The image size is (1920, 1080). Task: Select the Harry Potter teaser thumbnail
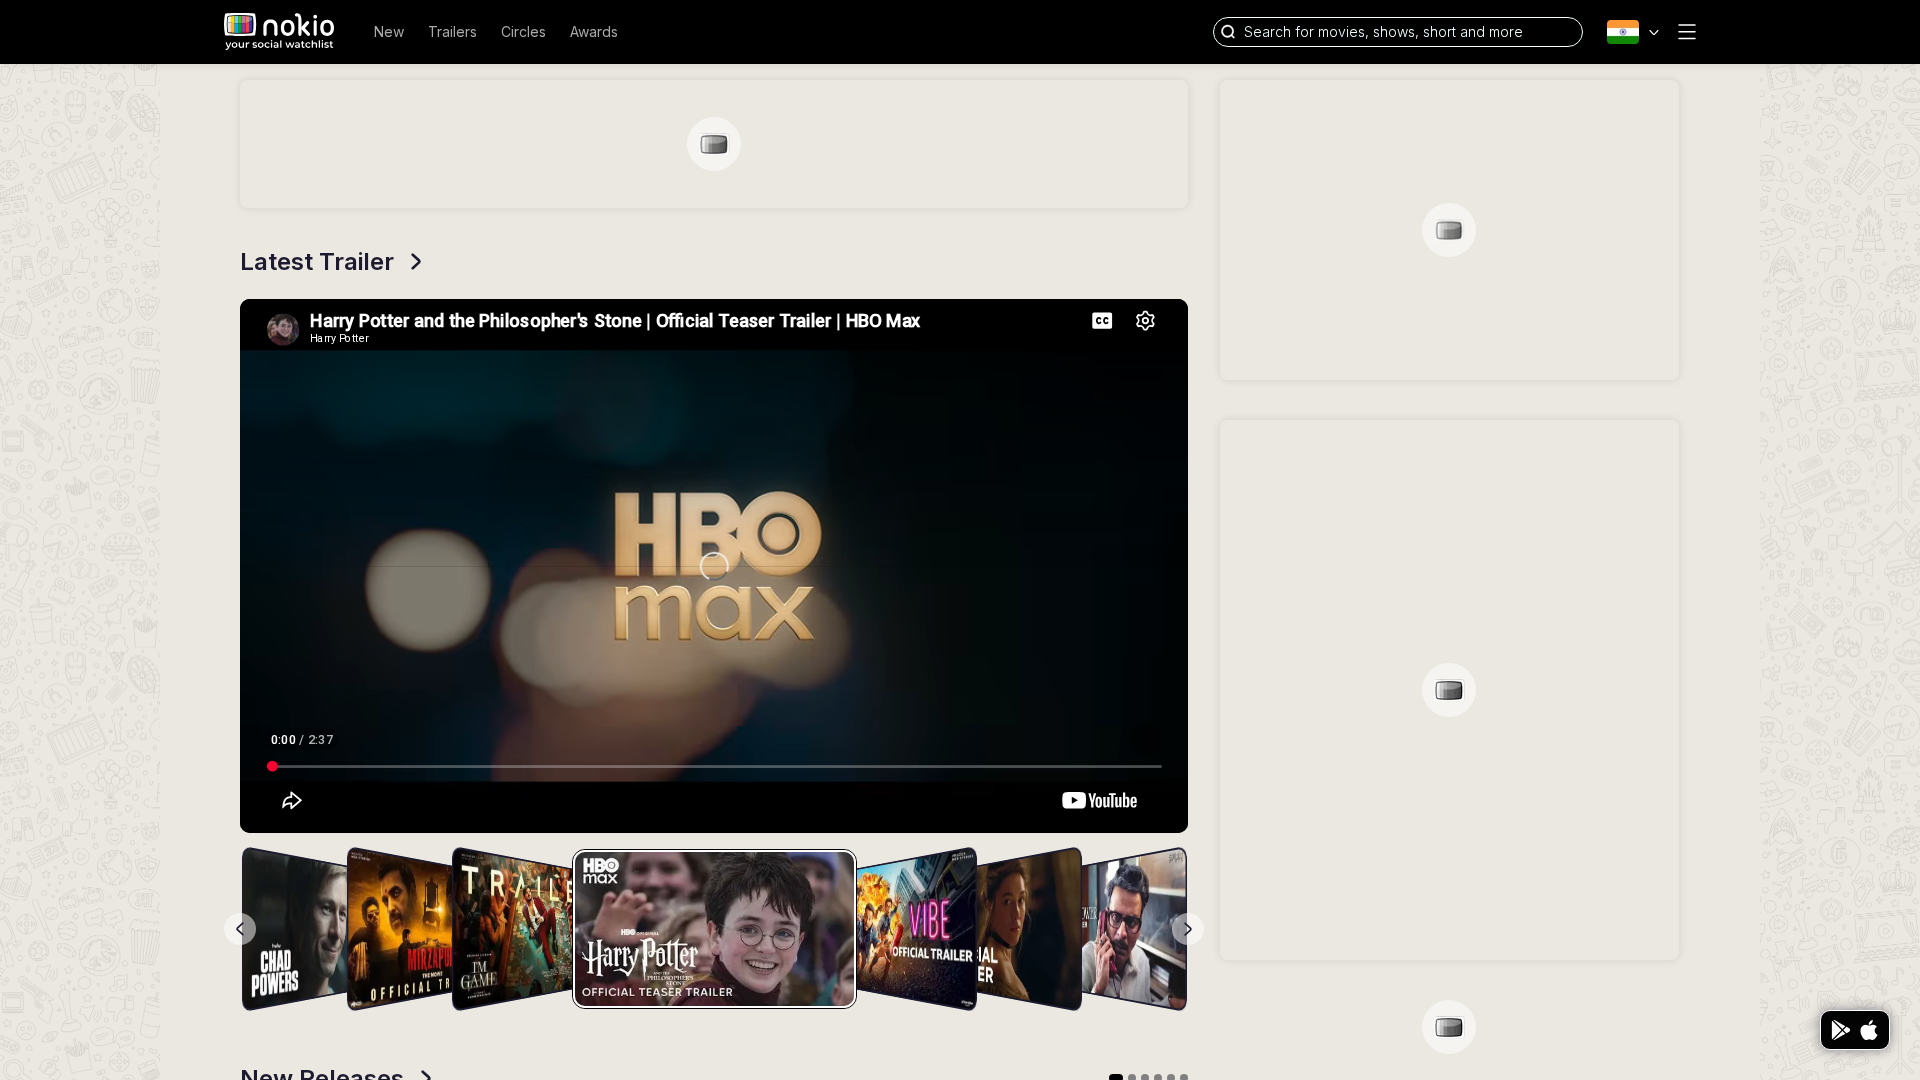point(714,929)
